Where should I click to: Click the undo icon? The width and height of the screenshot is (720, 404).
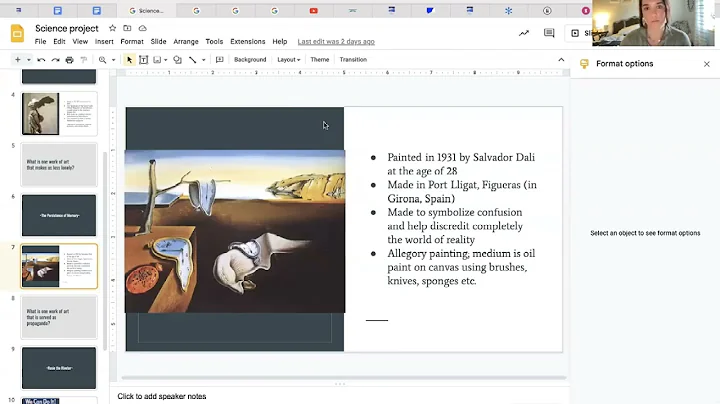41,60
